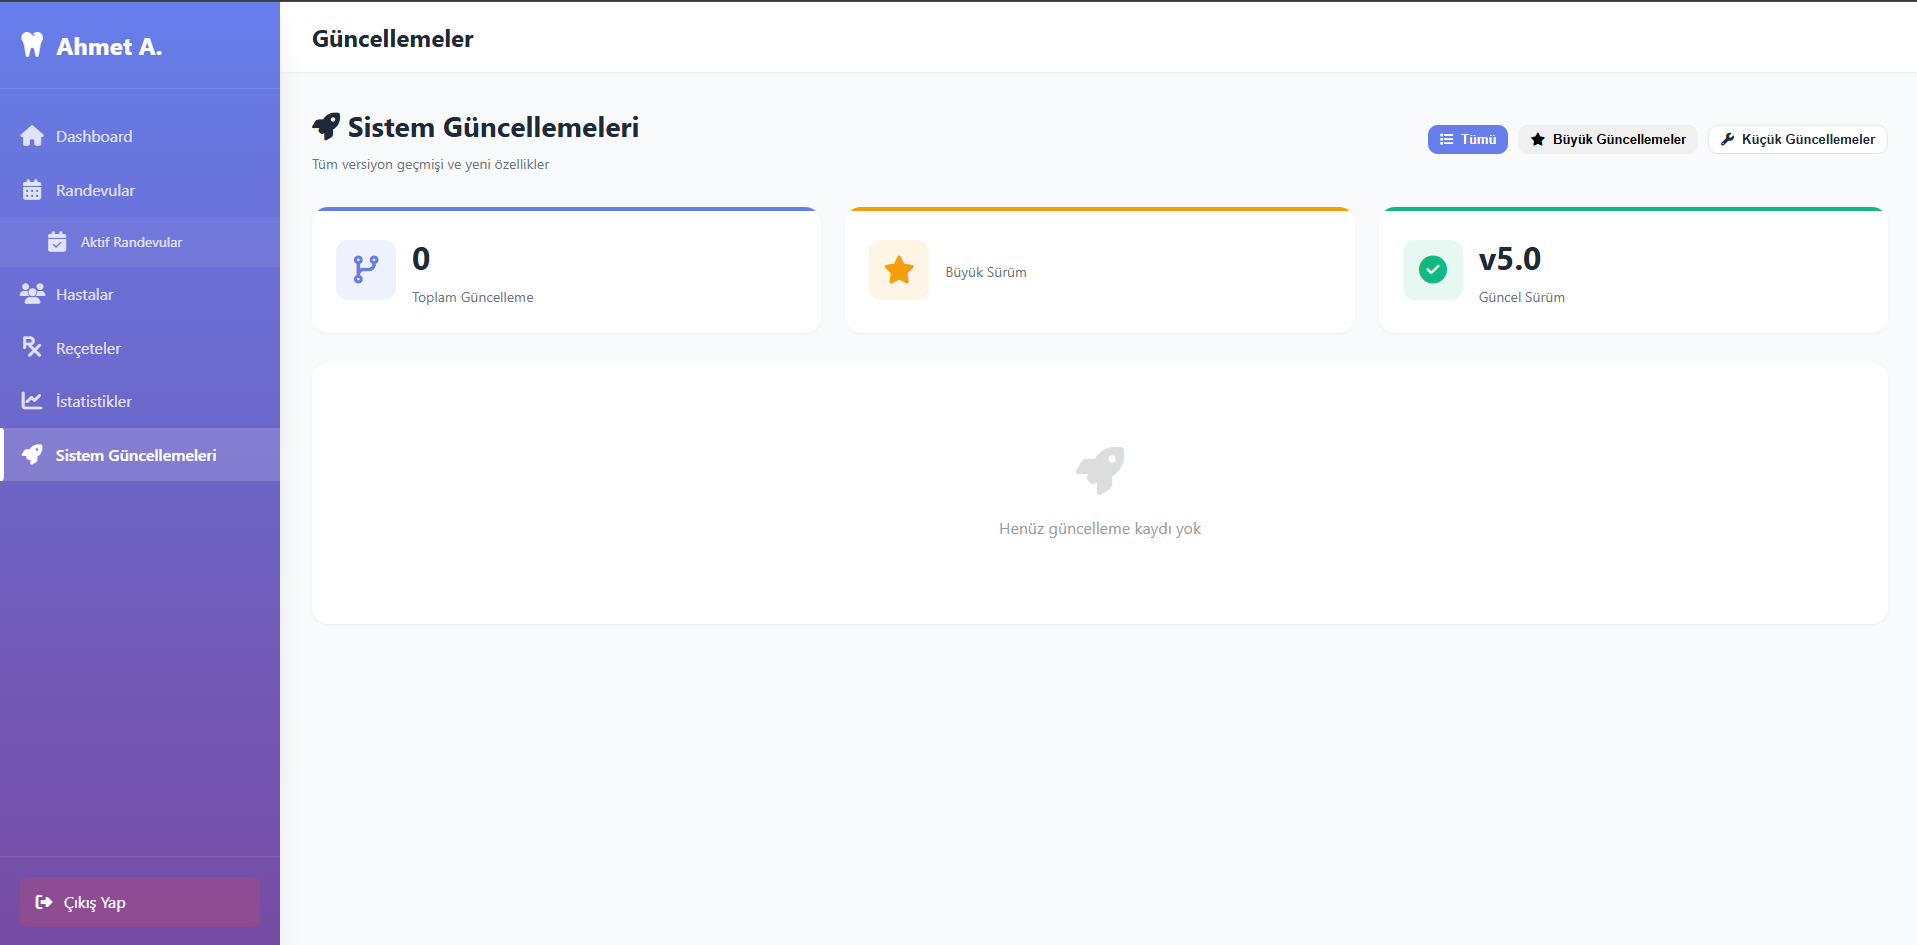Click the tooth logo icon beside Ahmet A.
Viewport: 1917px width, 945px height.
tap(32, 45)
